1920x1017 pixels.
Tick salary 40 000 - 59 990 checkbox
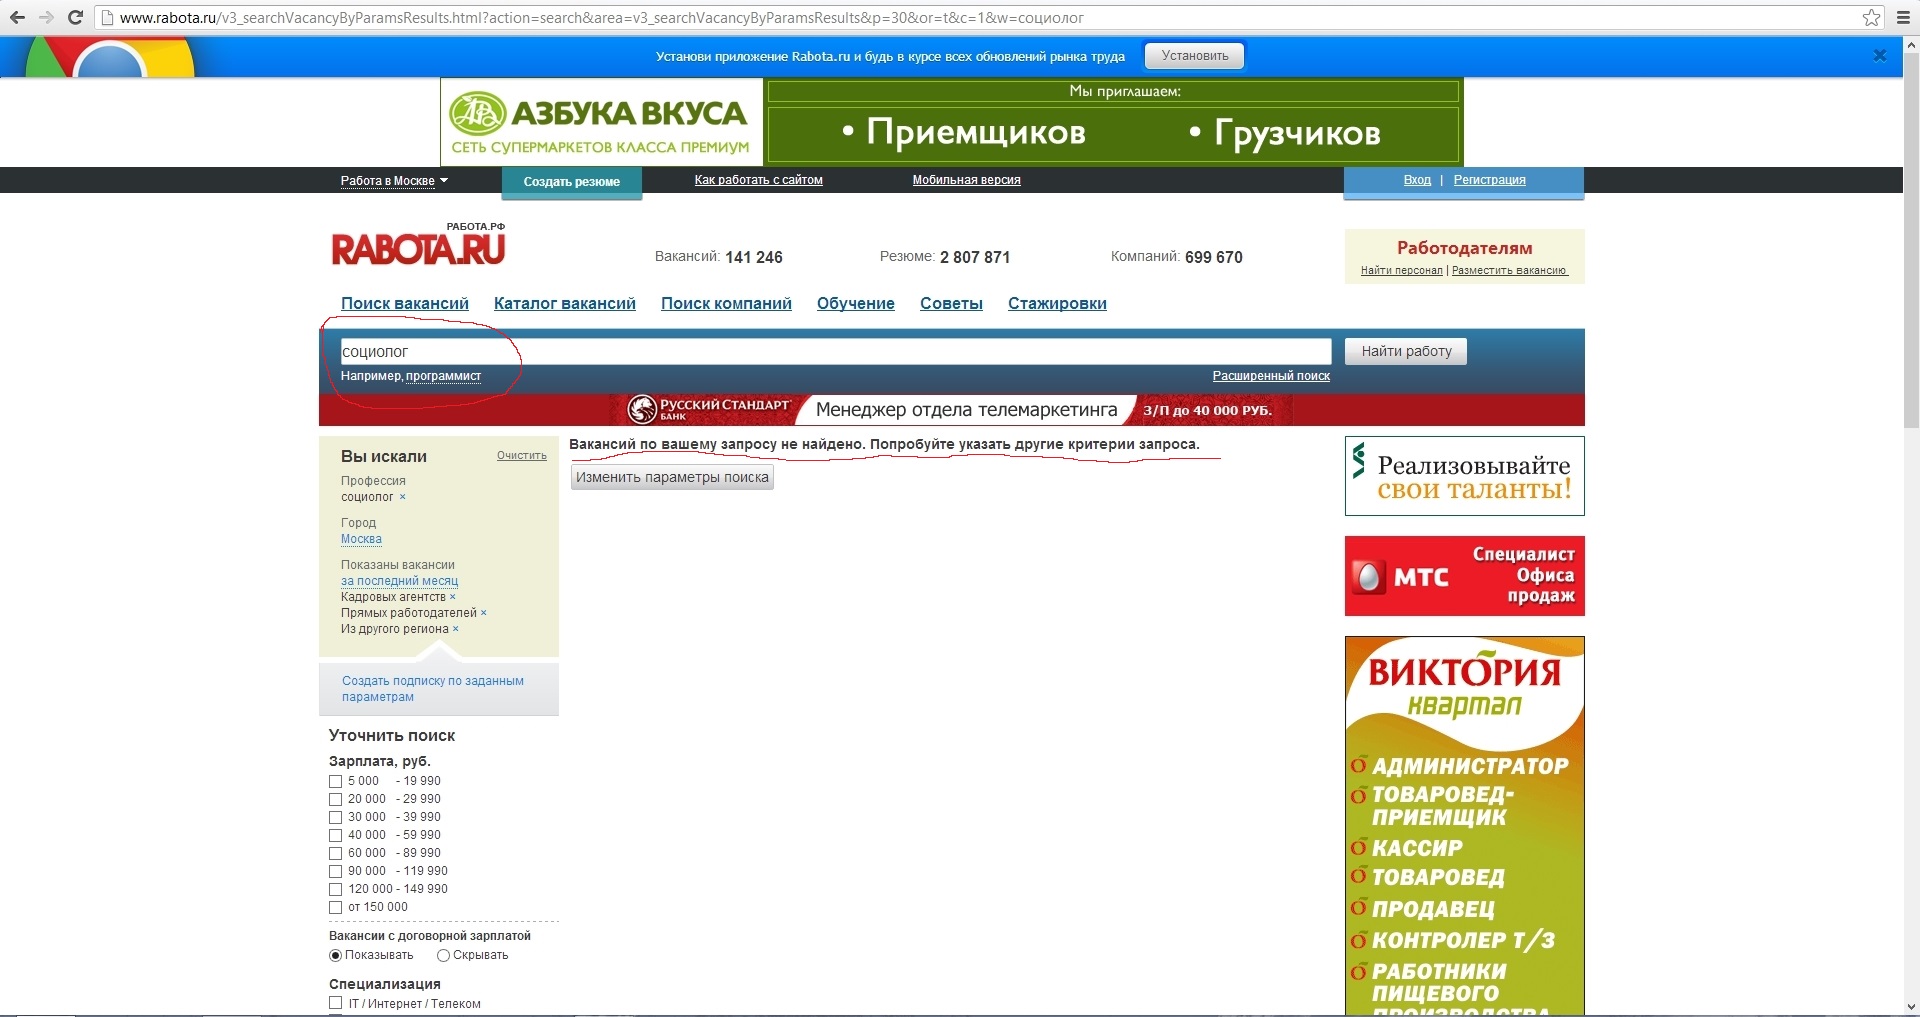[x=336, y=836]
